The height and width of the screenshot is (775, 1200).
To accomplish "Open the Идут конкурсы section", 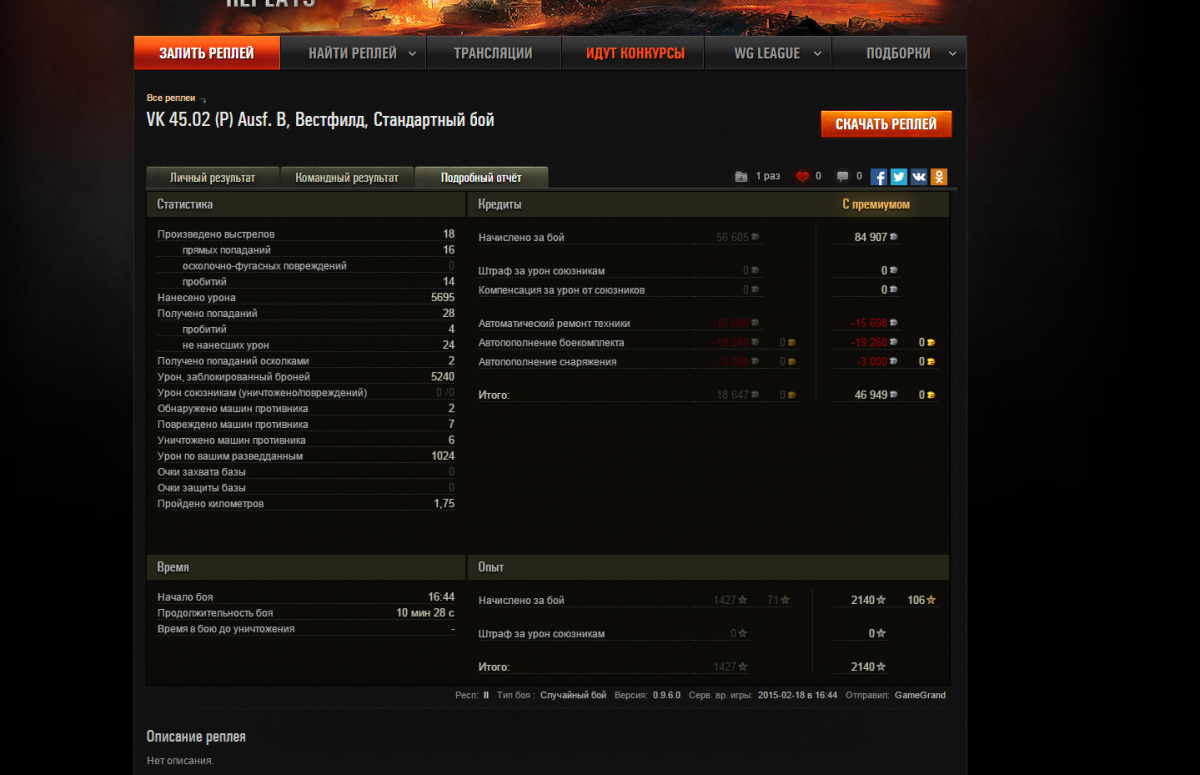I will (x=636, y=53).
